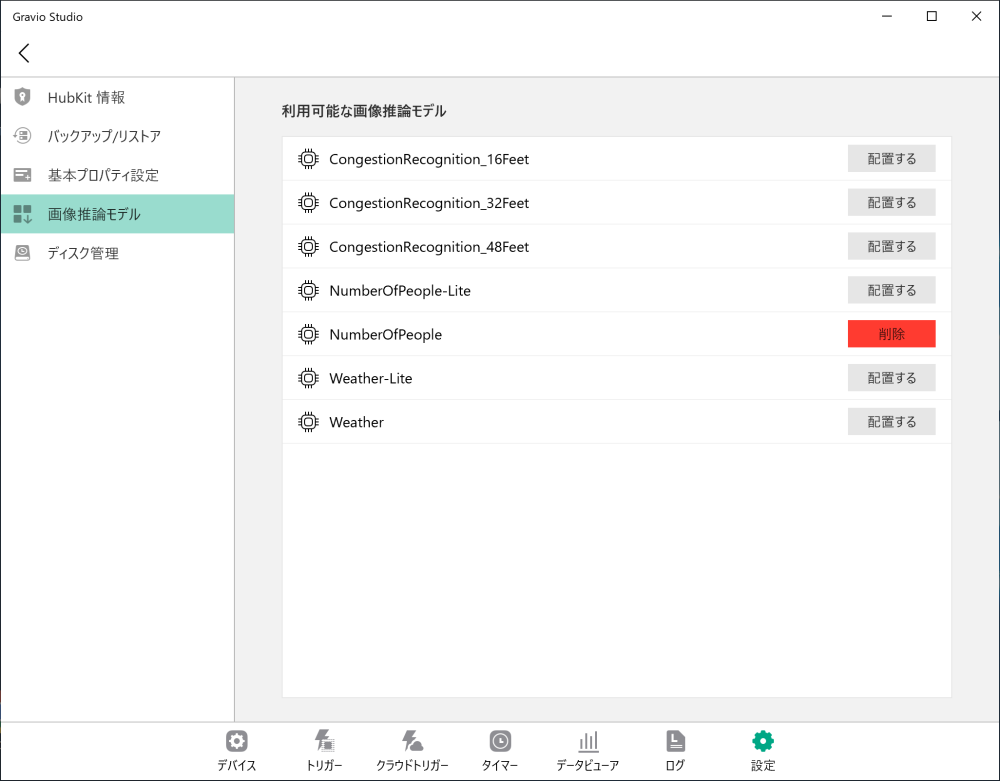
Task: Maximize the Gravio Studio window
Action: pos(932,17)
